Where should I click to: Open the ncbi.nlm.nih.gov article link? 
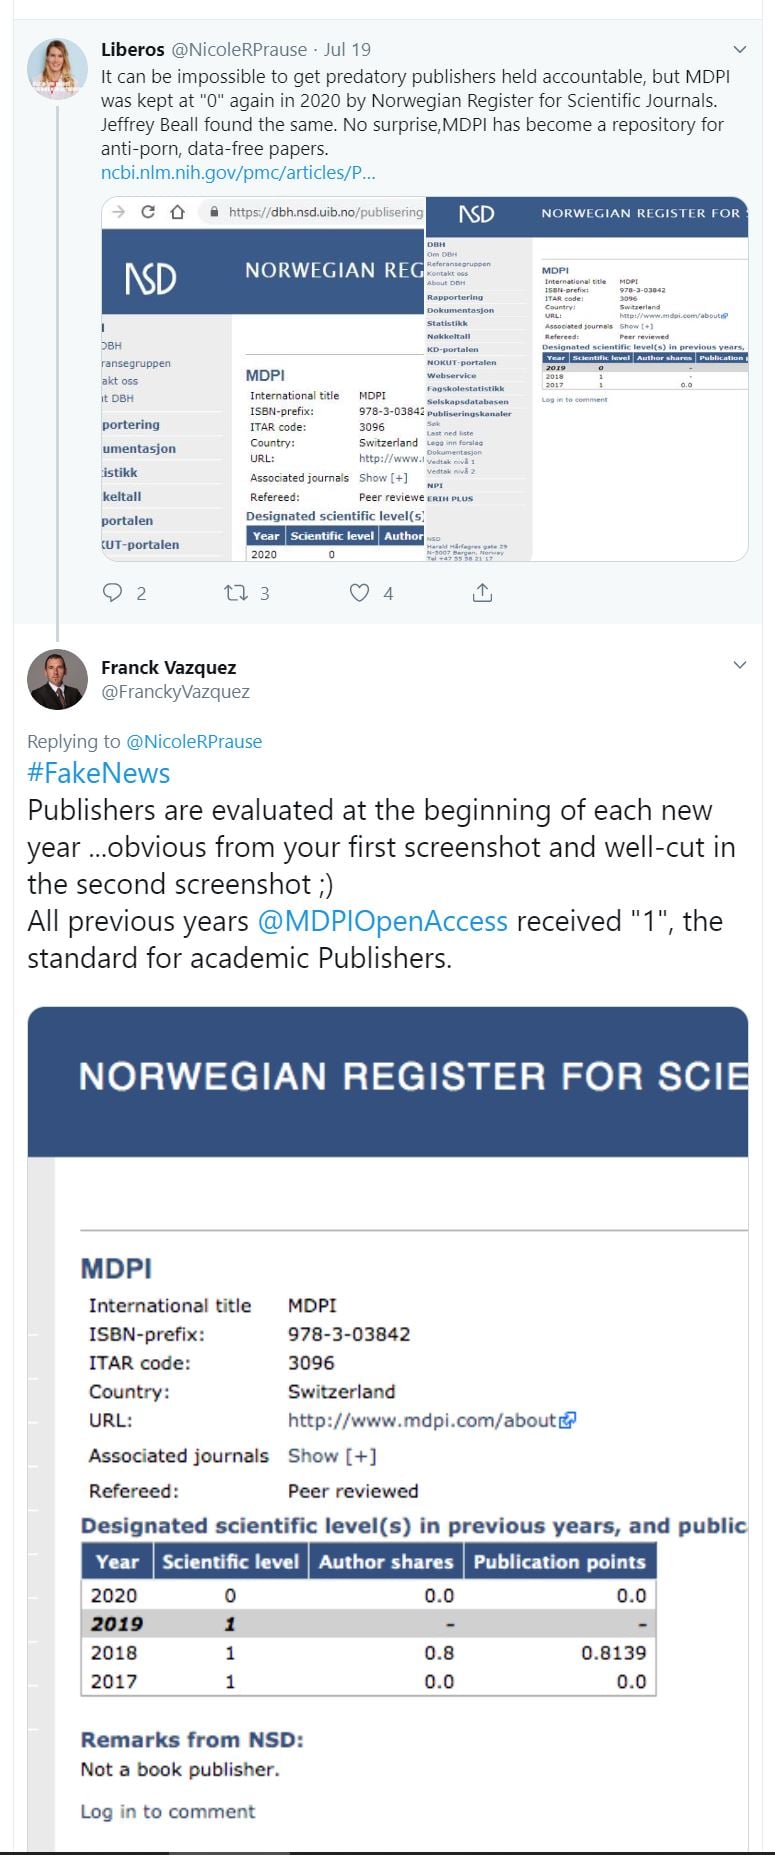pos(238,172)
